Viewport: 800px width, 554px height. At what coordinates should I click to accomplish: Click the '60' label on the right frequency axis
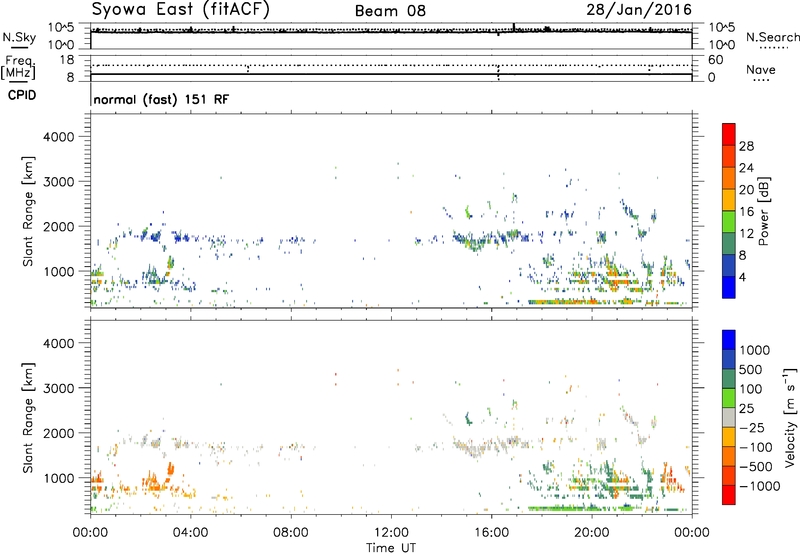click(715, 60)
